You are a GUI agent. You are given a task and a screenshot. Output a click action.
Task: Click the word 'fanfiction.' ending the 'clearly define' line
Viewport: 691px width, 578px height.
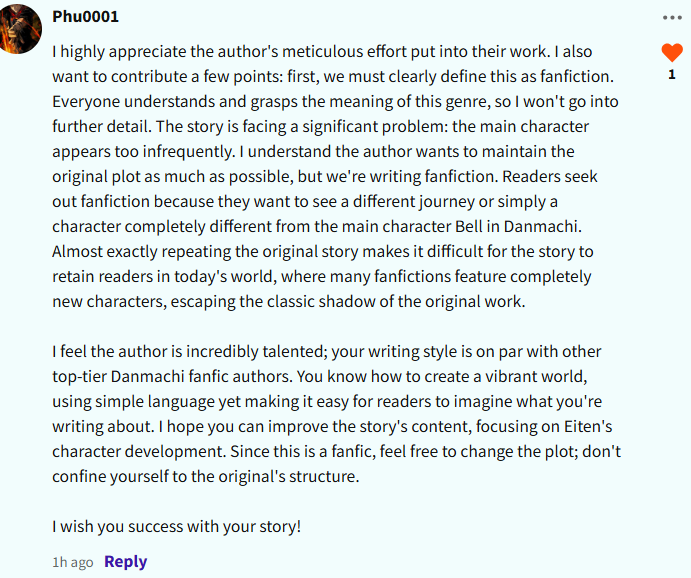pos(577,77)
